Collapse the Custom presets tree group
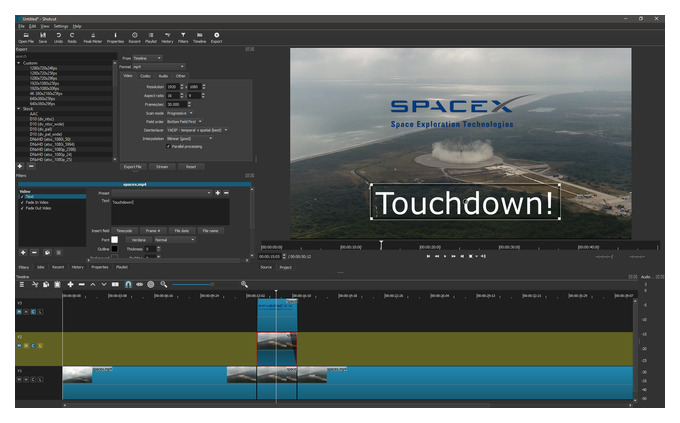Image resolution: width=680 pixels, height=423 pixels. pos(19,63)
